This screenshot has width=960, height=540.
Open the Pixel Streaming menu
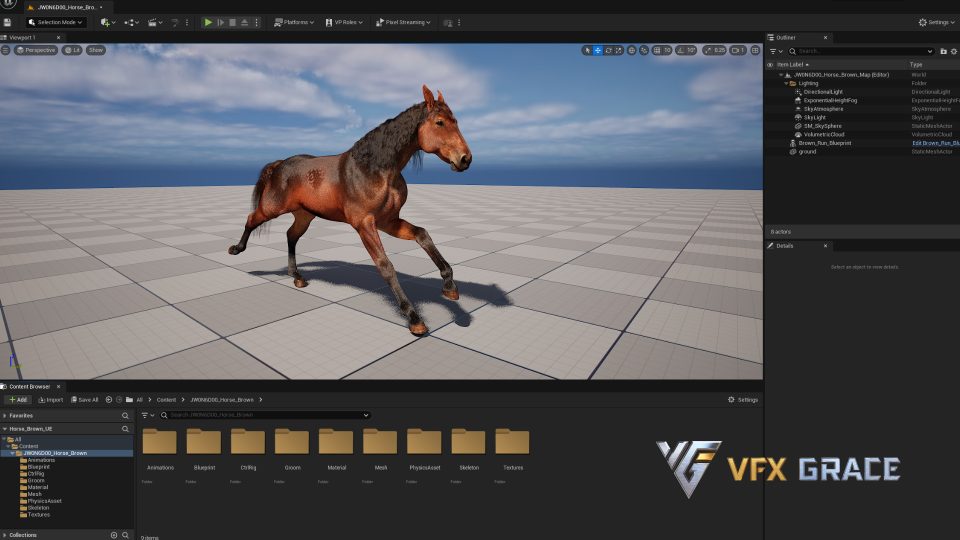pyautogui.click(x=403, y=23)
